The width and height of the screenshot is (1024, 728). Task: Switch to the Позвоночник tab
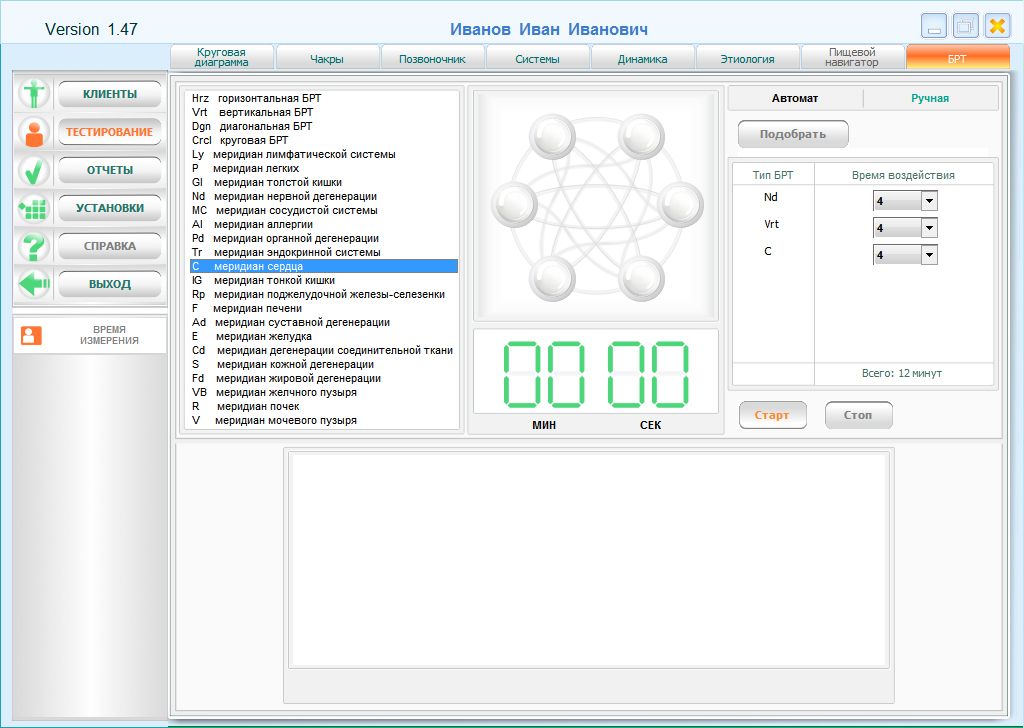click(432, 59)
